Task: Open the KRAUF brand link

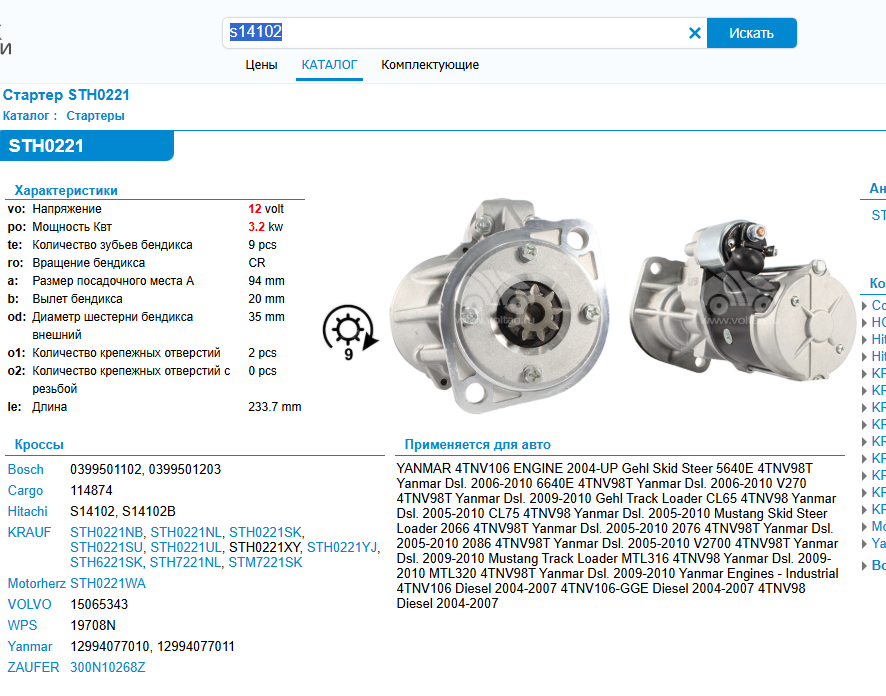Action: (29, 532)
